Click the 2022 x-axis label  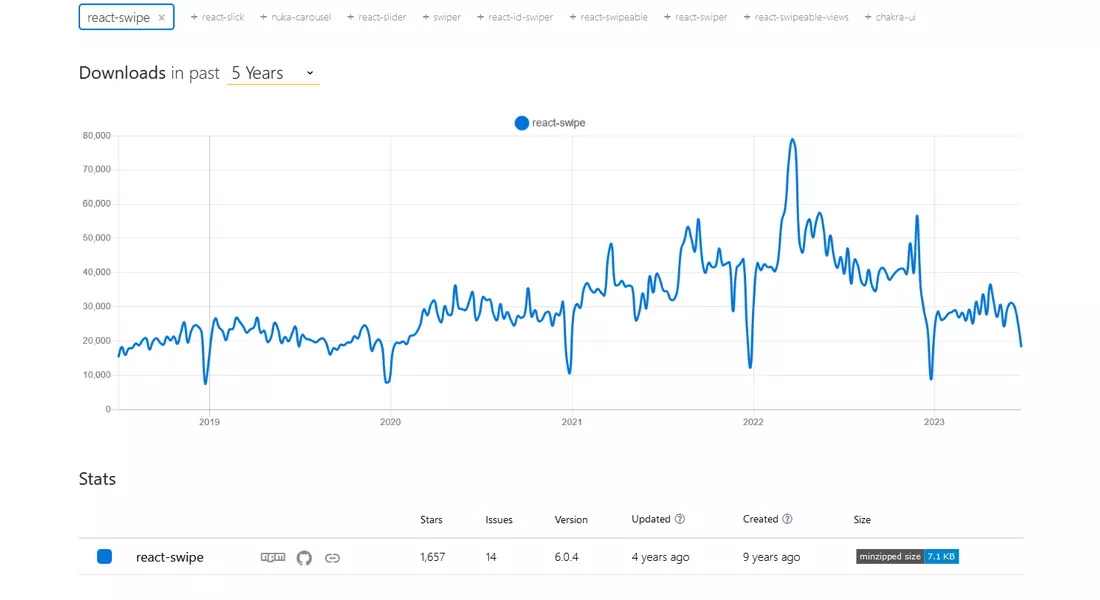pos(753,422)
